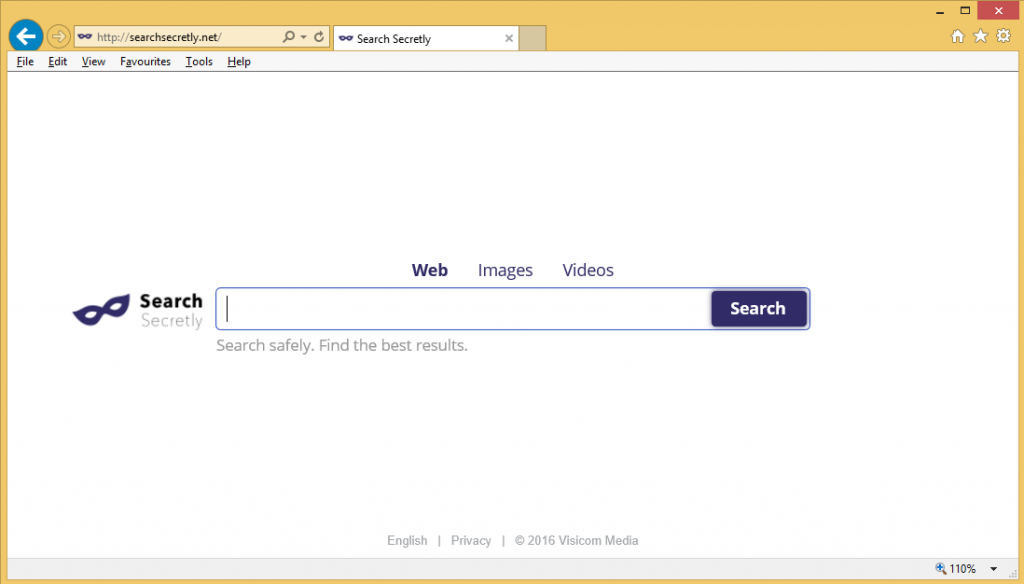Open the Home page icon
This screenshot has width=1024, height=584.
(x=957, y=37)
